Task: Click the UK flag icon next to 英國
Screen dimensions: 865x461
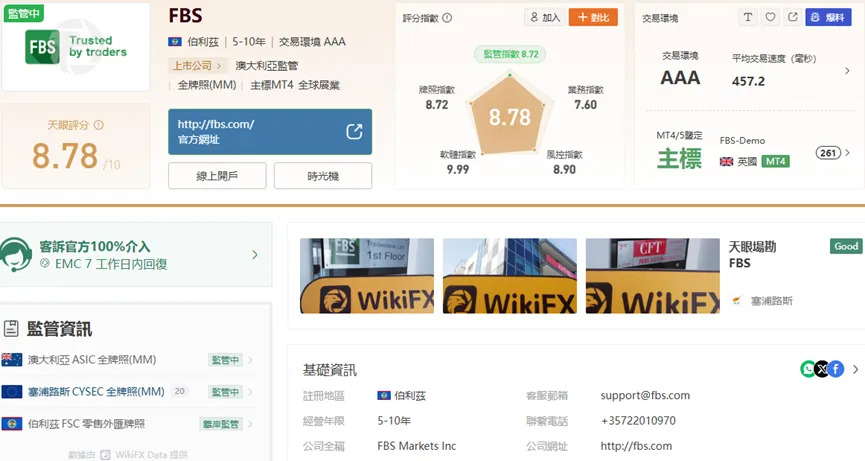Action: click(727, 162)
